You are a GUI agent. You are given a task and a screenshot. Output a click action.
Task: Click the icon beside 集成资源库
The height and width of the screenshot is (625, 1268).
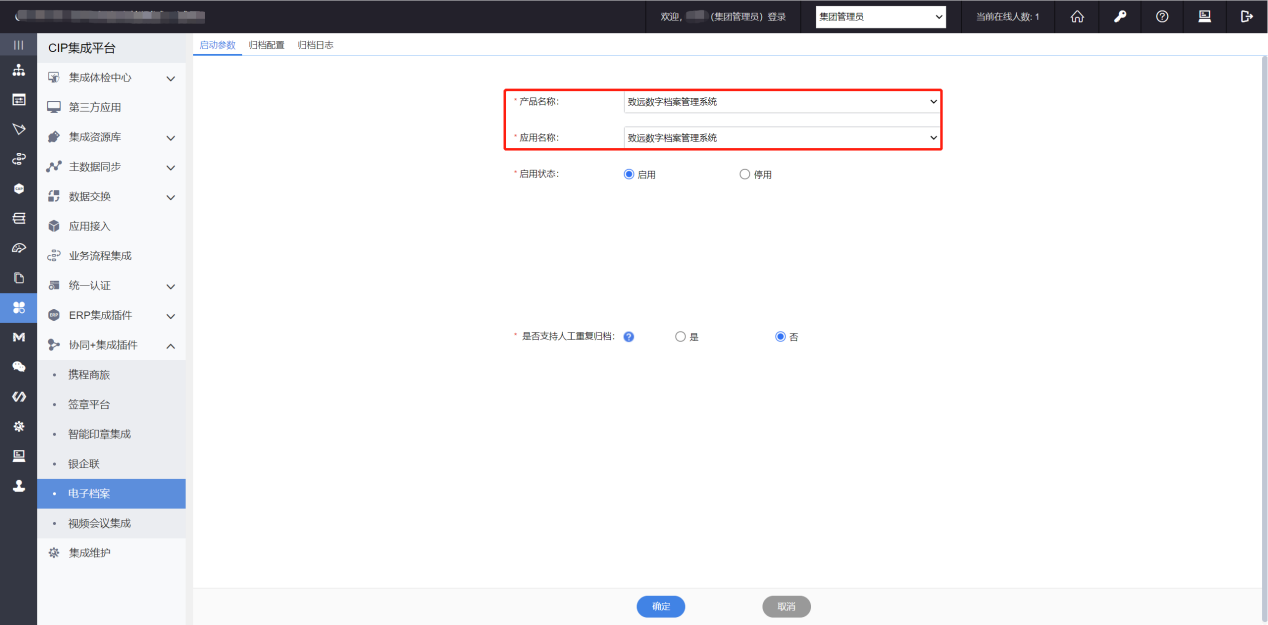point(54,137)
